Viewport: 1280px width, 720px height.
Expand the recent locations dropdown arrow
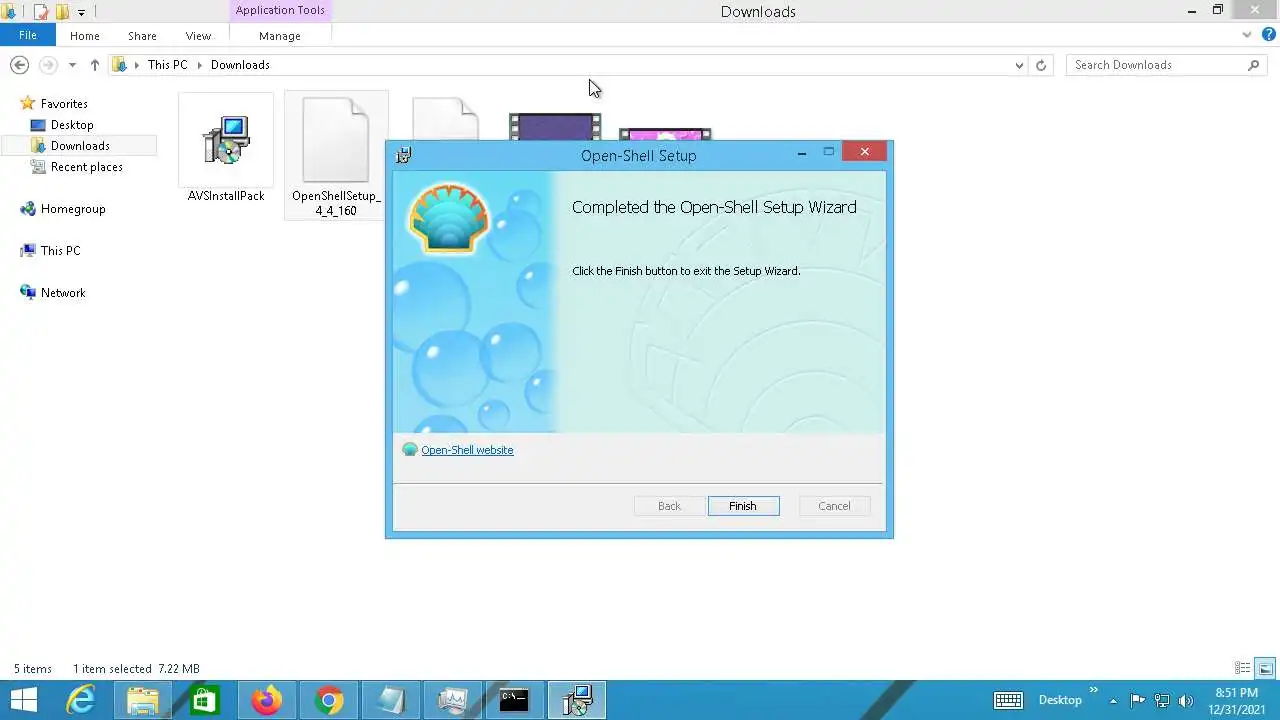[x=72, y=65]
